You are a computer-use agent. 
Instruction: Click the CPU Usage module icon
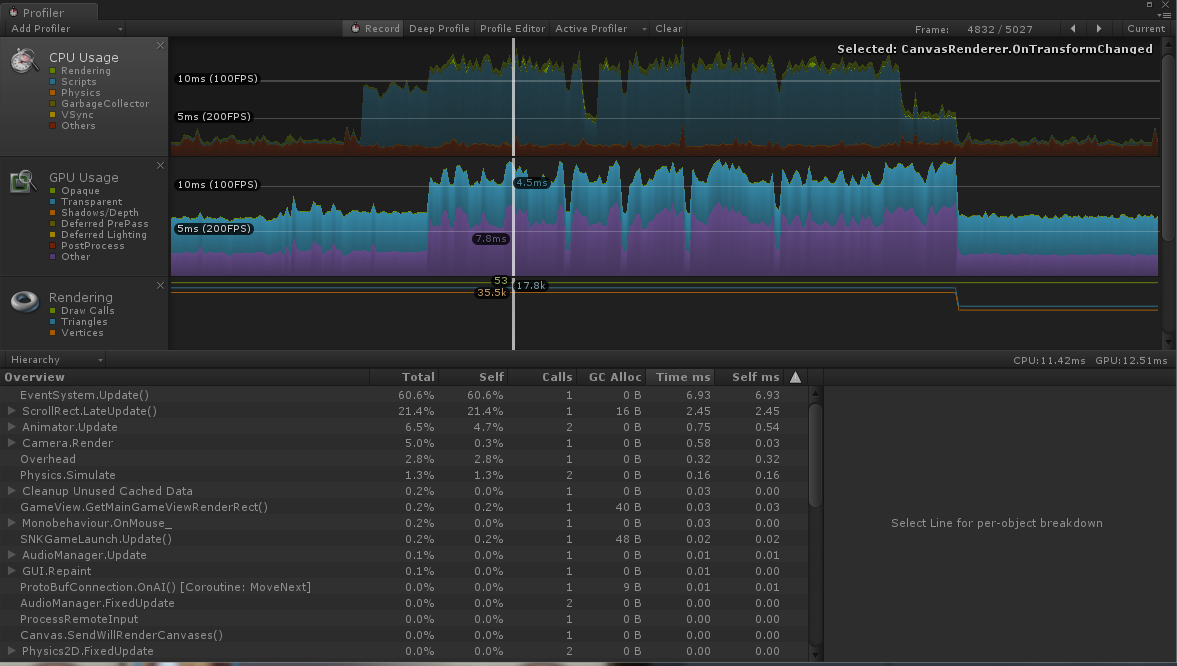pos(23,60)
